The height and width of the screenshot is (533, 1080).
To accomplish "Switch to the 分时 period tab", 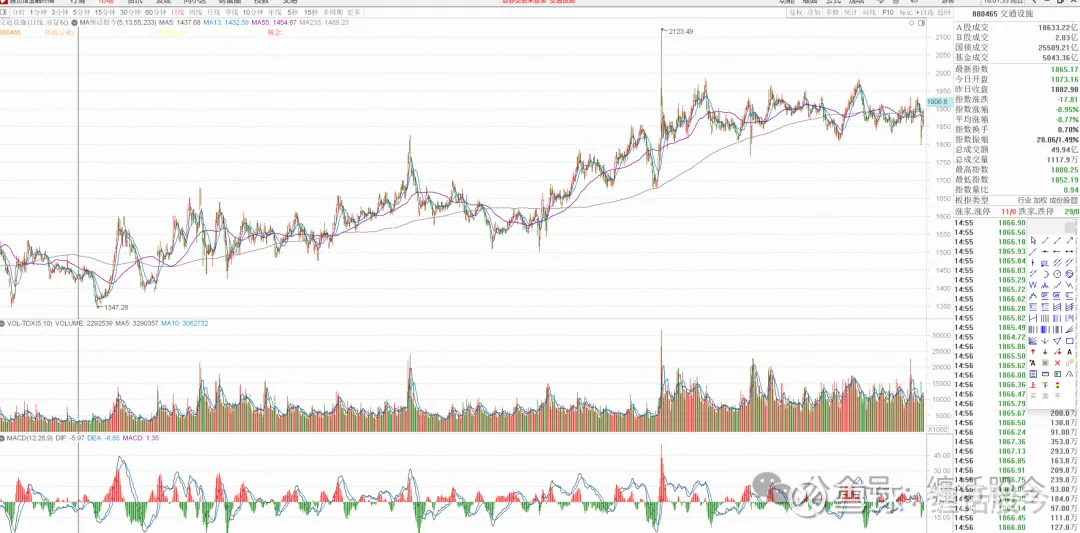I will (x=19, y=13).
